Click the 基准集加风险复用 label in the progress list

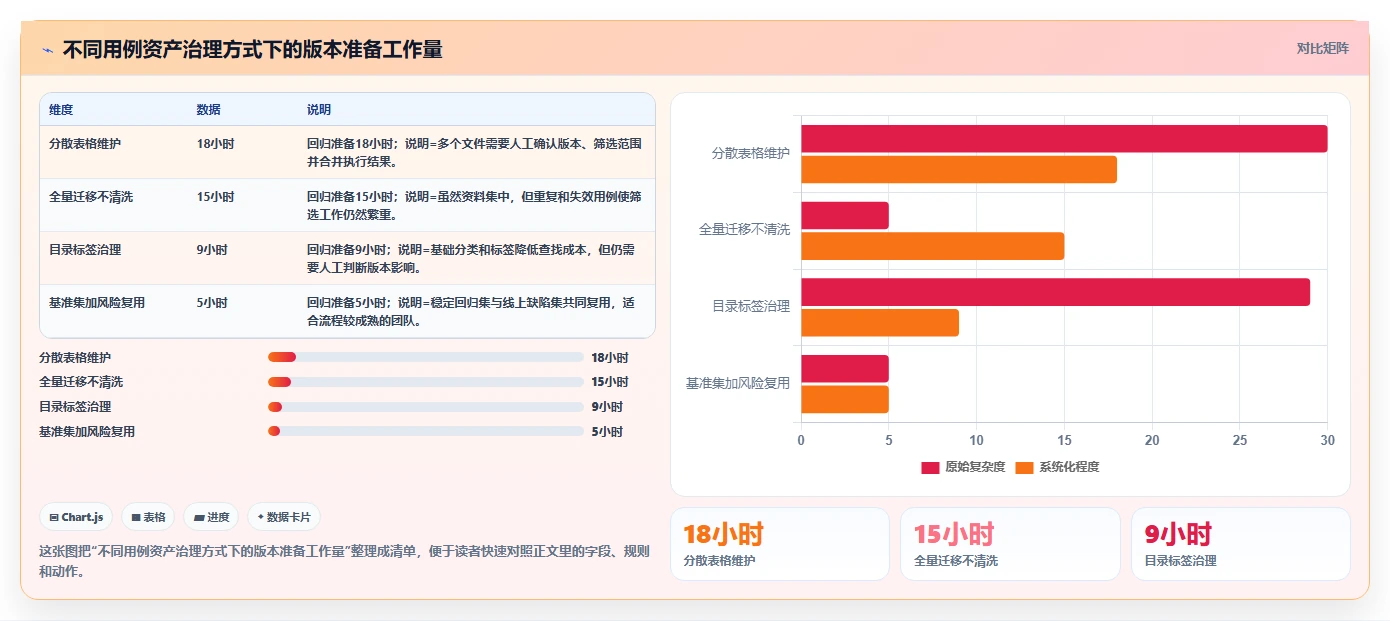(87, 431)
